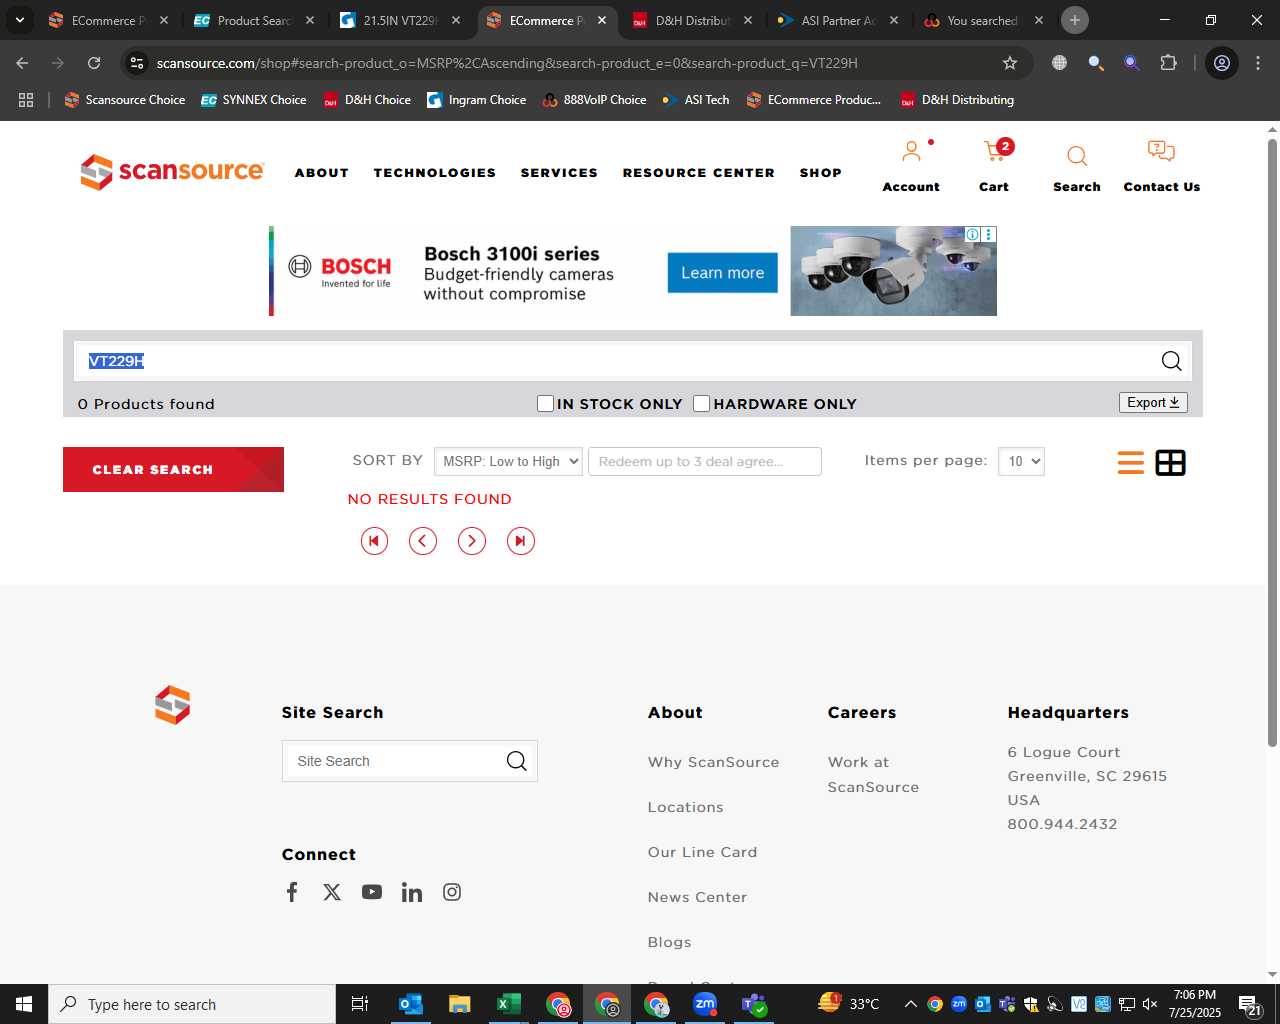Switch to grid view layout
This screenshot has width=1280, height=1024.
pos(1170,462)
